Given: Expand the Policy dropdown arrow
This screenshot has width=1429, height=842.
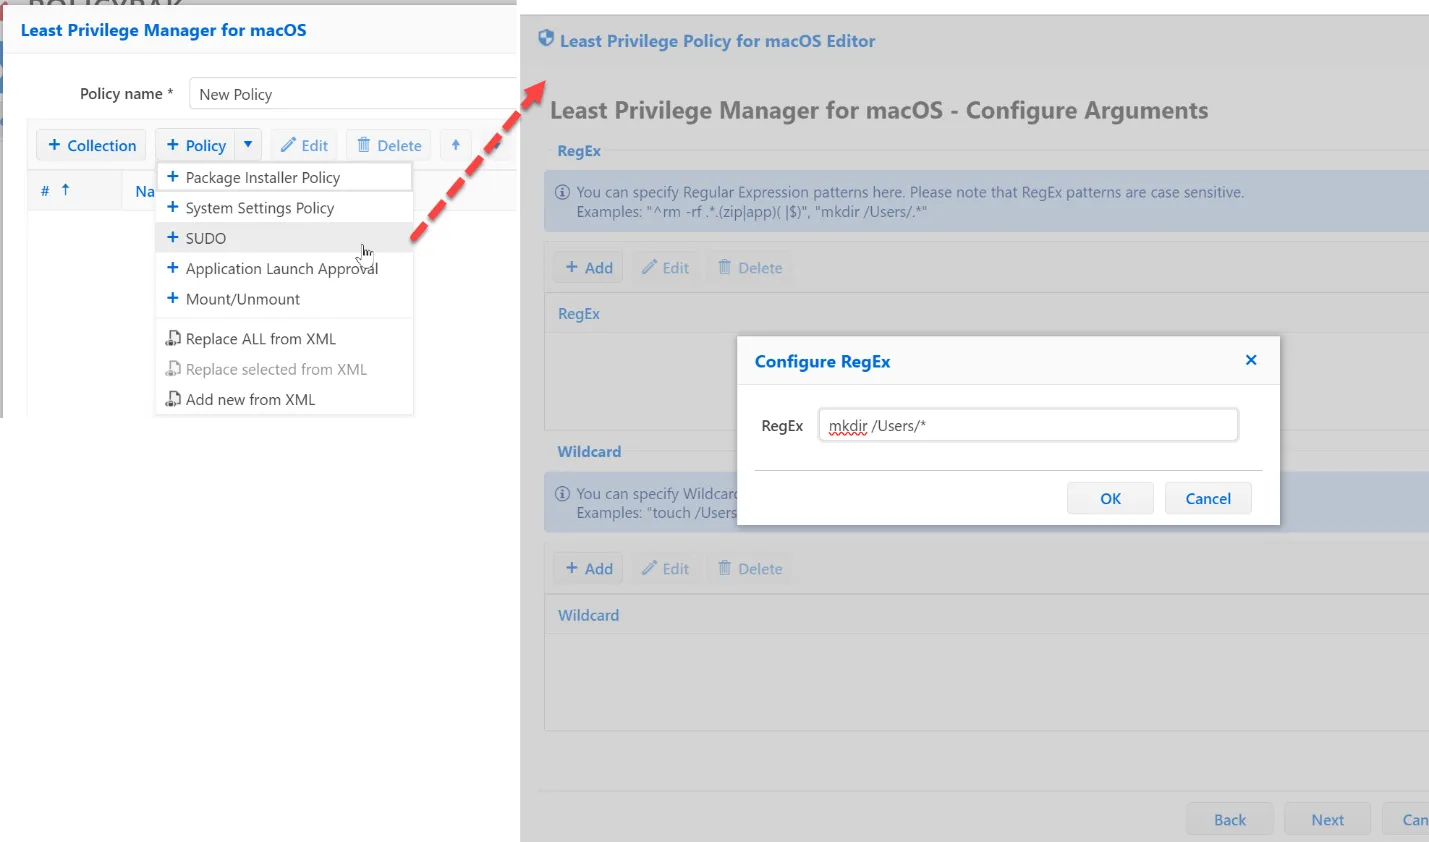Looking at the screenshot, I should click(x=248, y=145).
